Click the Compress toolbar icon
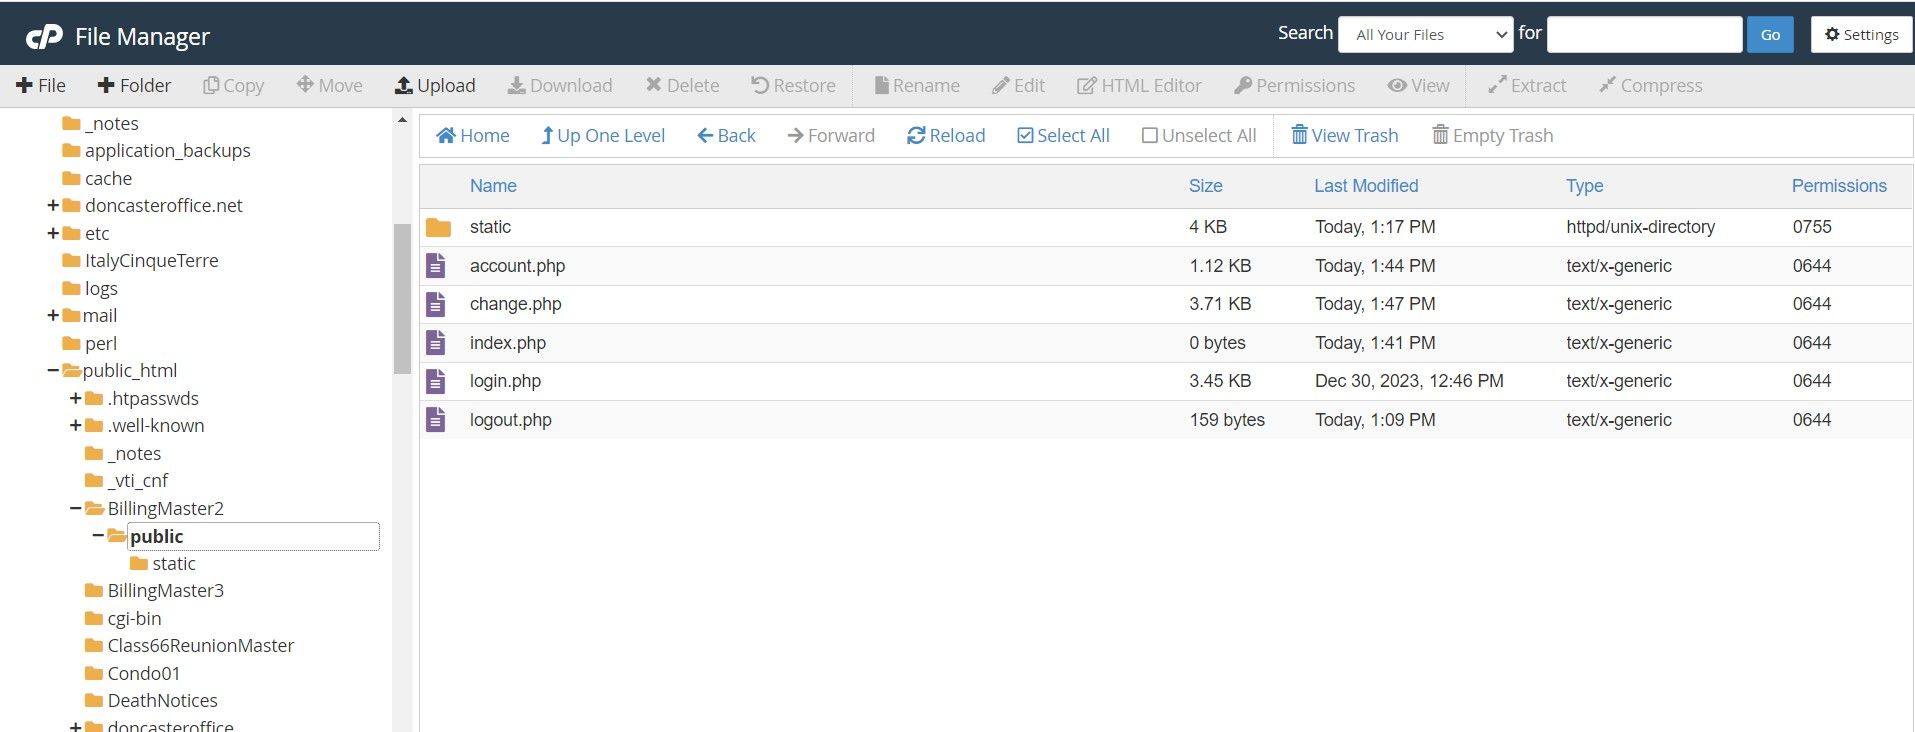The width and height of the screenshot is (1915, 732). (1607, 86)
